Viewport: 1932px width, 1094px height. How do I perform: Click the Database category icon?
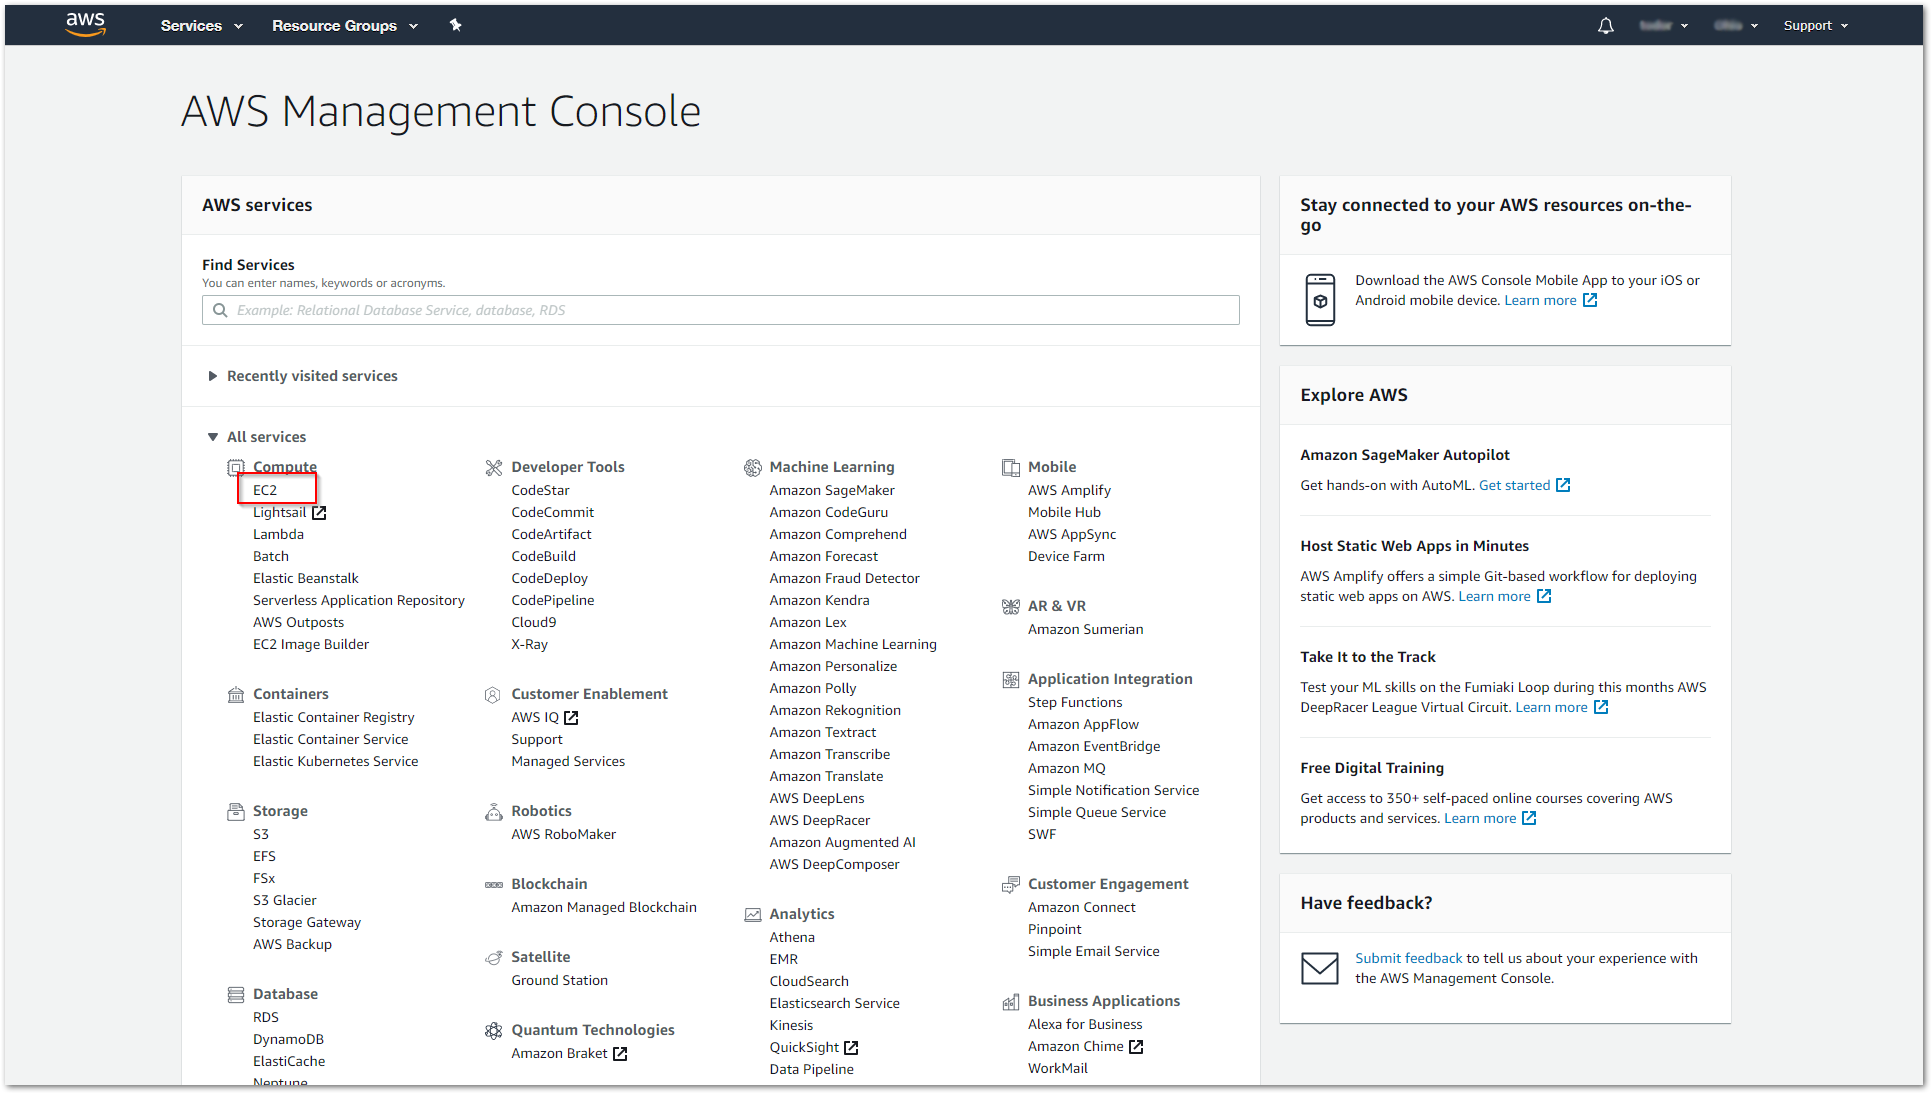(236, 994)
